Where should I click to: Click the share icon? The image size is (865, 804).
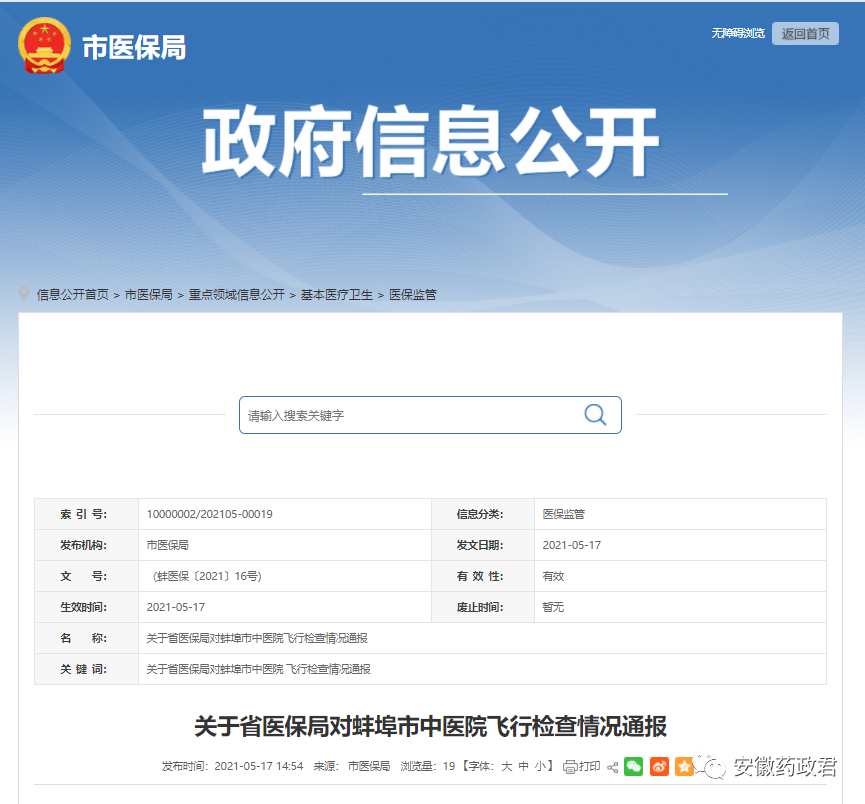[612, 767]
